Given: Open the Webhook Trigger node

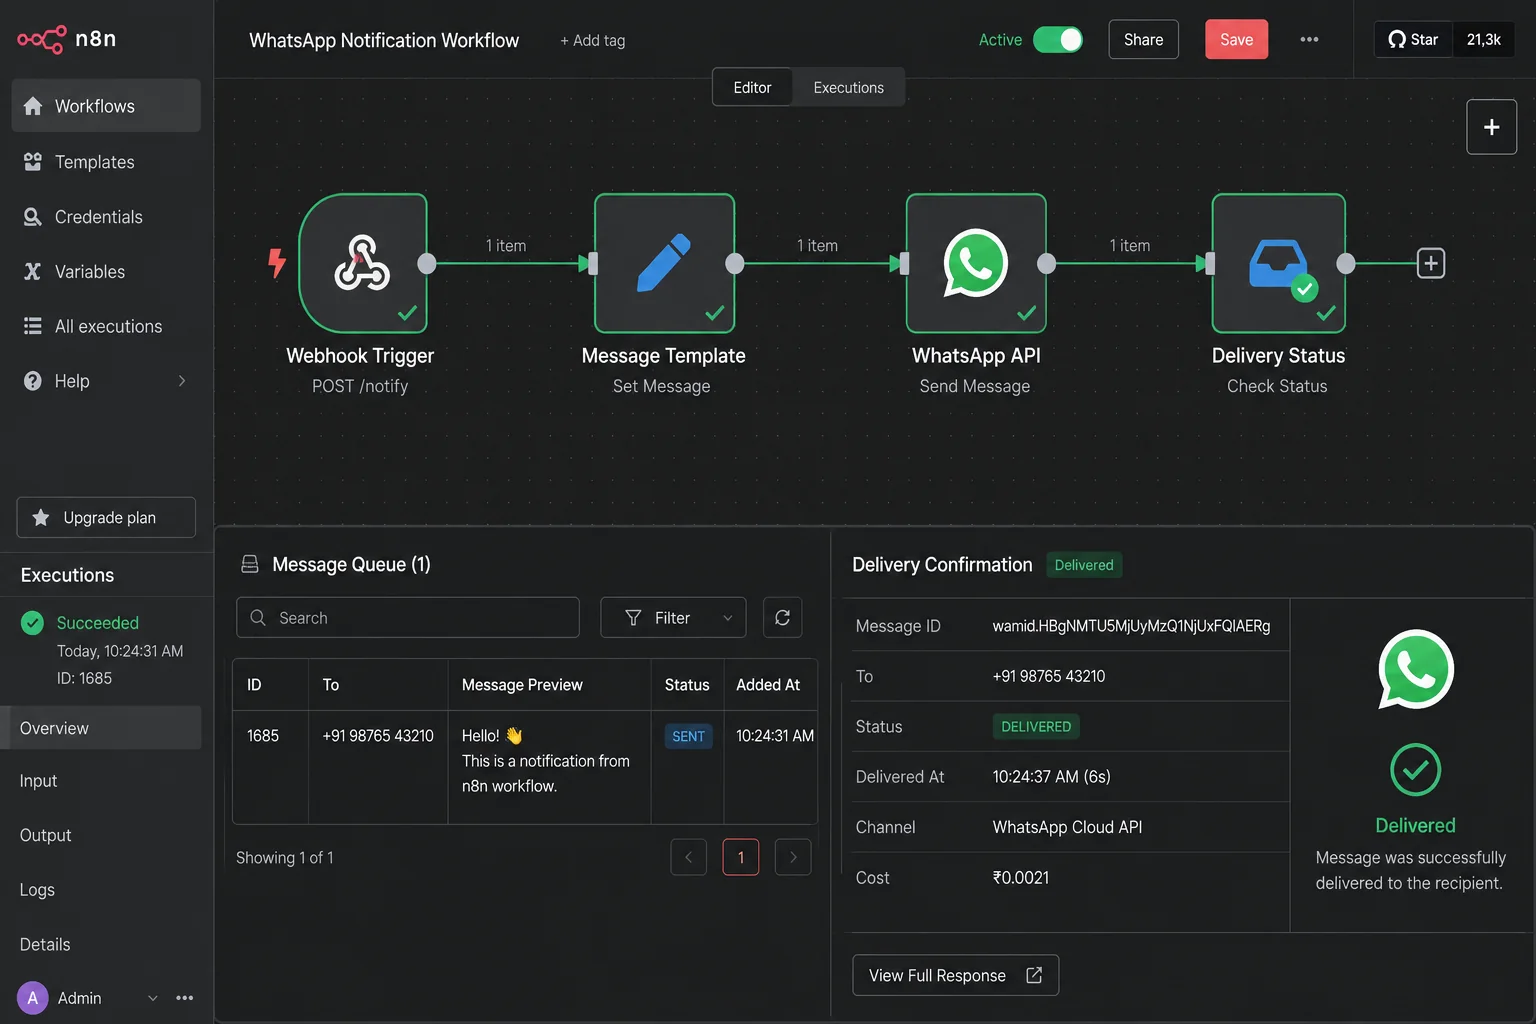Looking at the screenshot, I should click(x=363, y=263).
